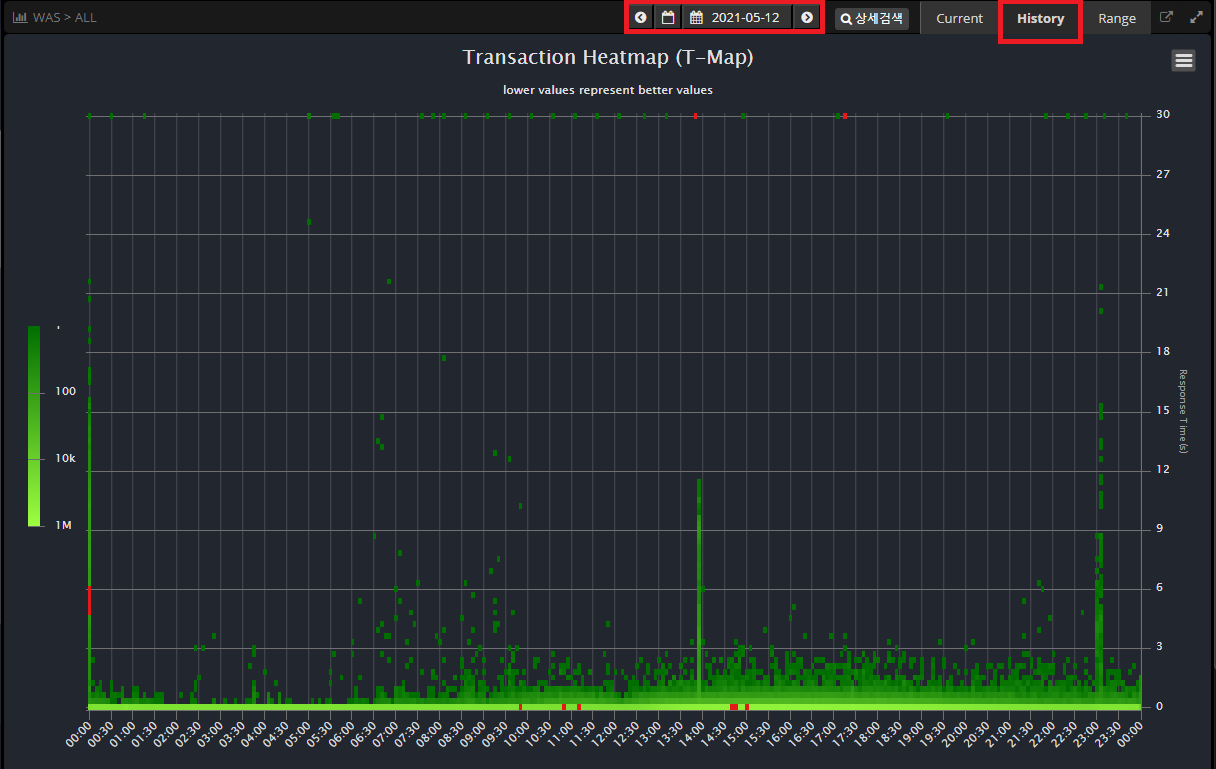The width and height of the screenshot is (1216, 769).
Task: Open the chart hamburger menu
Action: coord(1183,61)
